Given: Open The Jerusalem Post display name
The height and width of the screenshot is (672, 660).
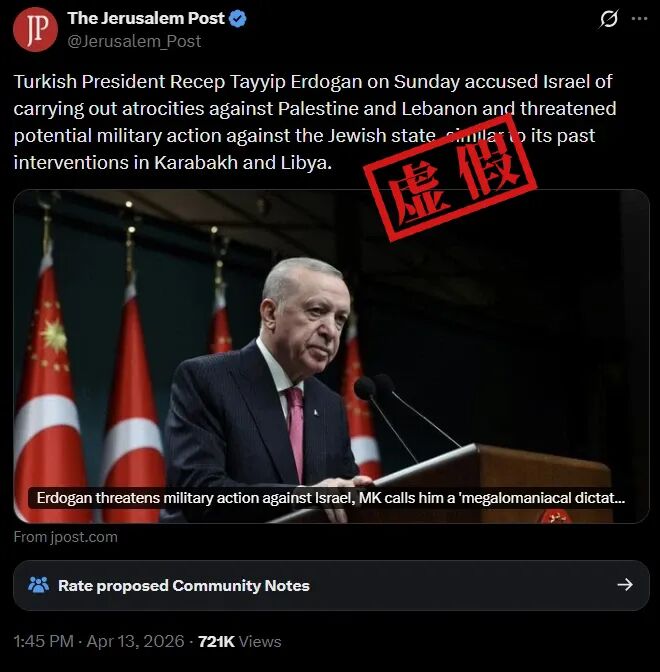Looking at the screenshot, I should click(146, 18).
